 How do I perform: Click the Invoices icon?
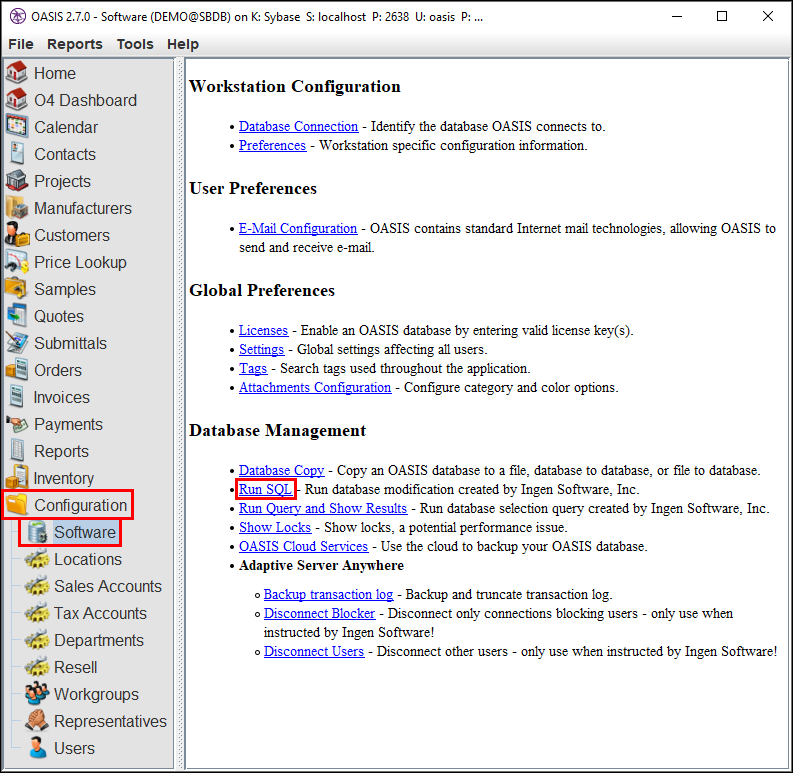[17, 397]
